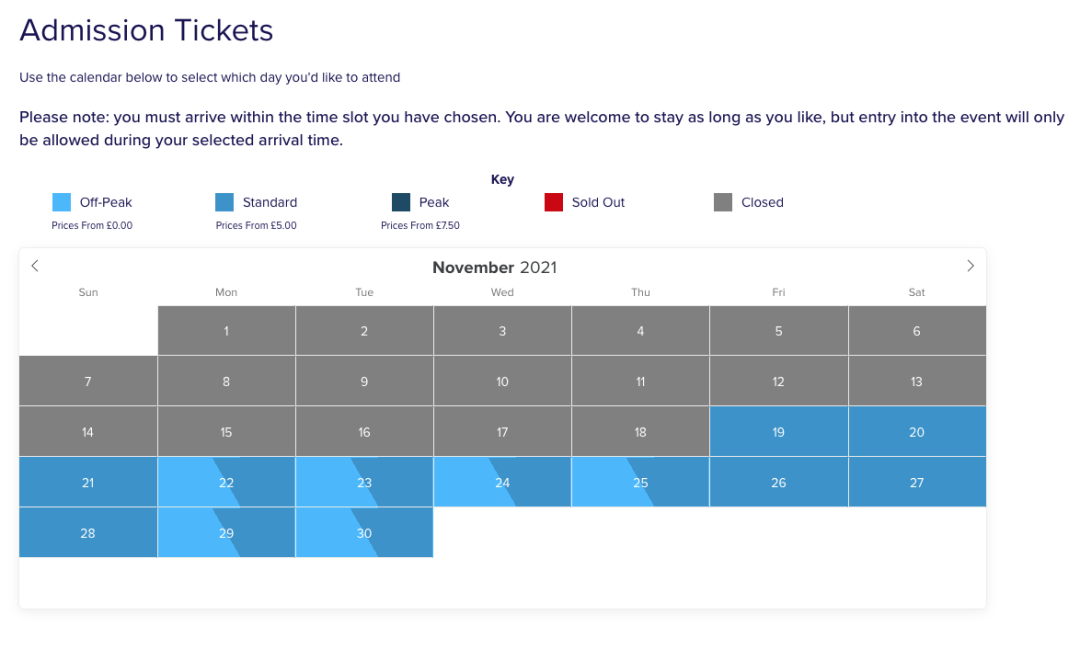The width and height of the screenshot is (1080, 649).
Task: Choose Wednesday November 24
Action: tap(502, 482)
